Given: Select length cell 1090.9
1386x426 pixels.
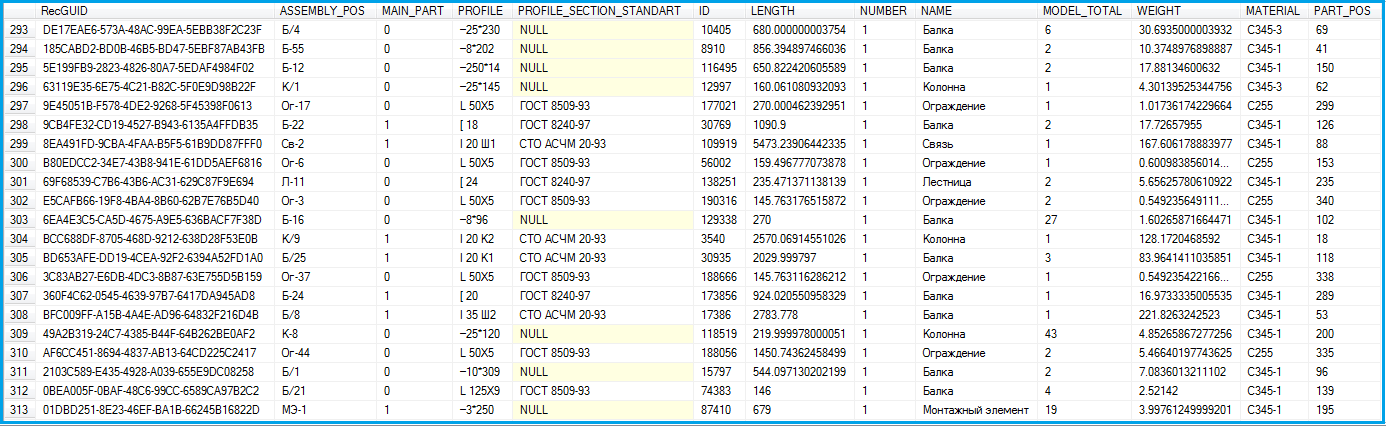Looking at the screenshot, I should tap(801, 125).
